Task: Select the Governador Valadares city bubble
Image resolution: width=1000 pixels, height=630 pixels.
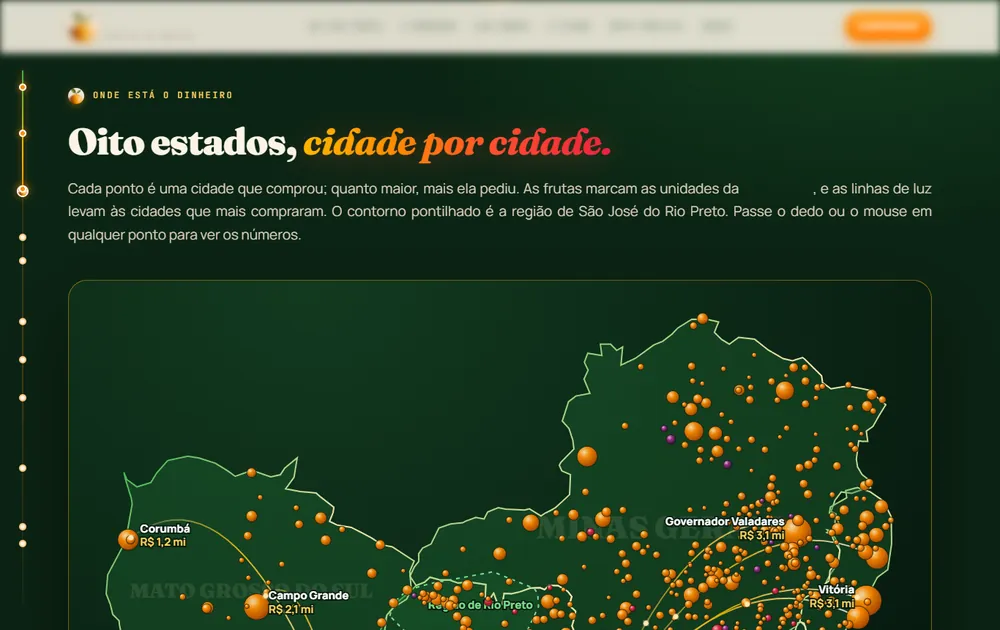Action: [x=797, y=531]
